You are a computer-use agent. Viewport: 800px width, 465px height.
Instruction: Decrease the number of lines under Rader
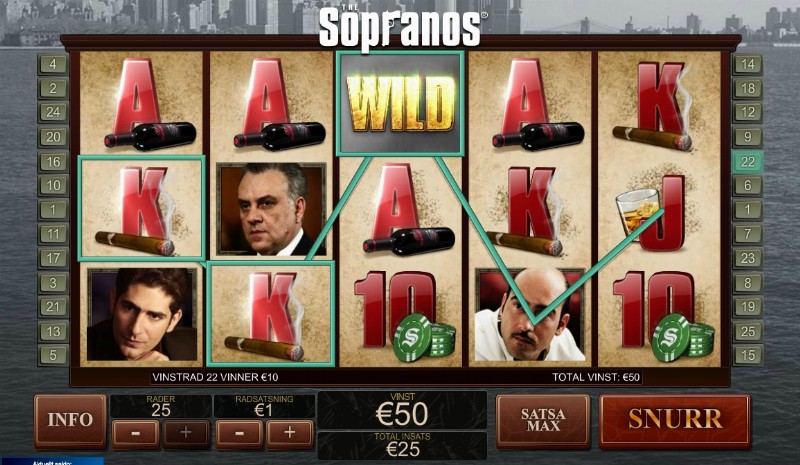pyautogui.click(x=136, y=433)
